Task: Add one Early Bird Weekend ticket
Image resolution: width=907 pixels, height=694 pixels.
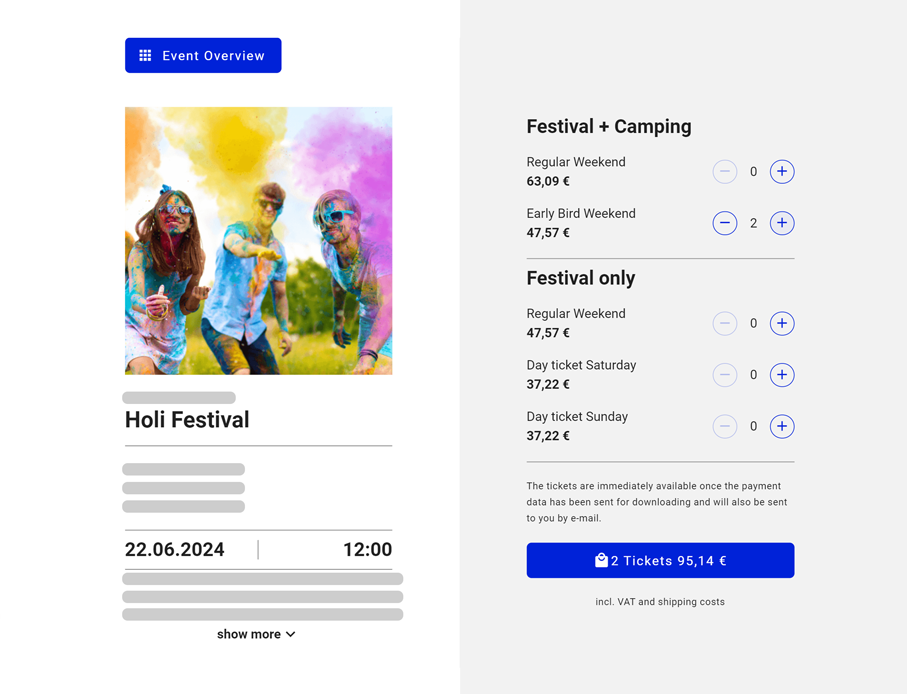Action: 782,223
